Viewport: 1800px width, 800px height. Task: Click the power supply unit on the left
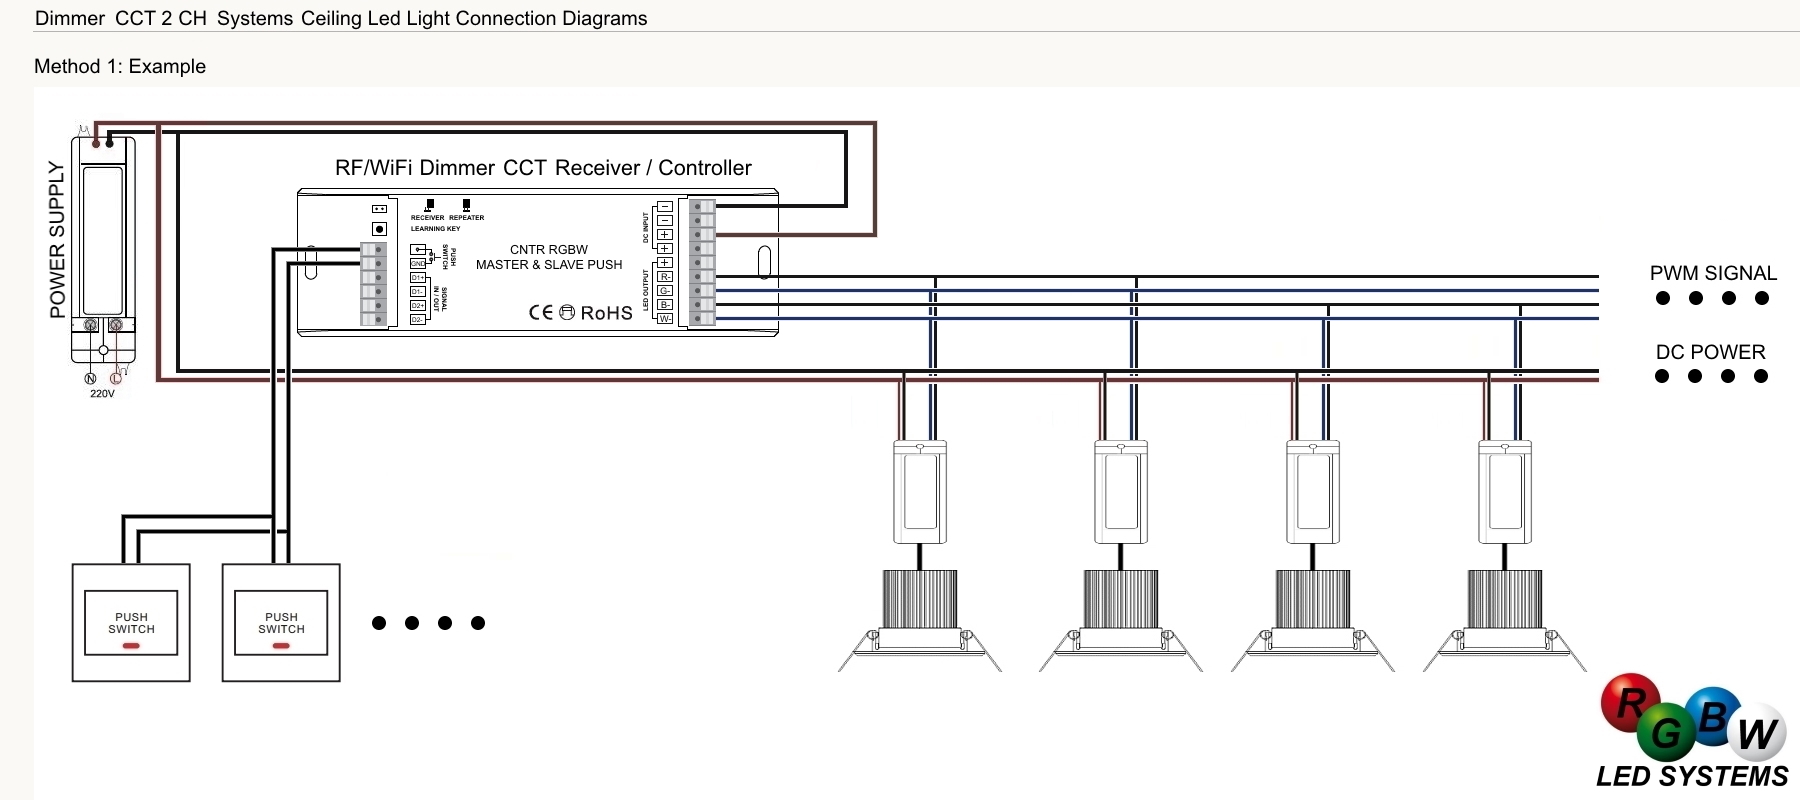pyautogui.click(x=102, y=250)
